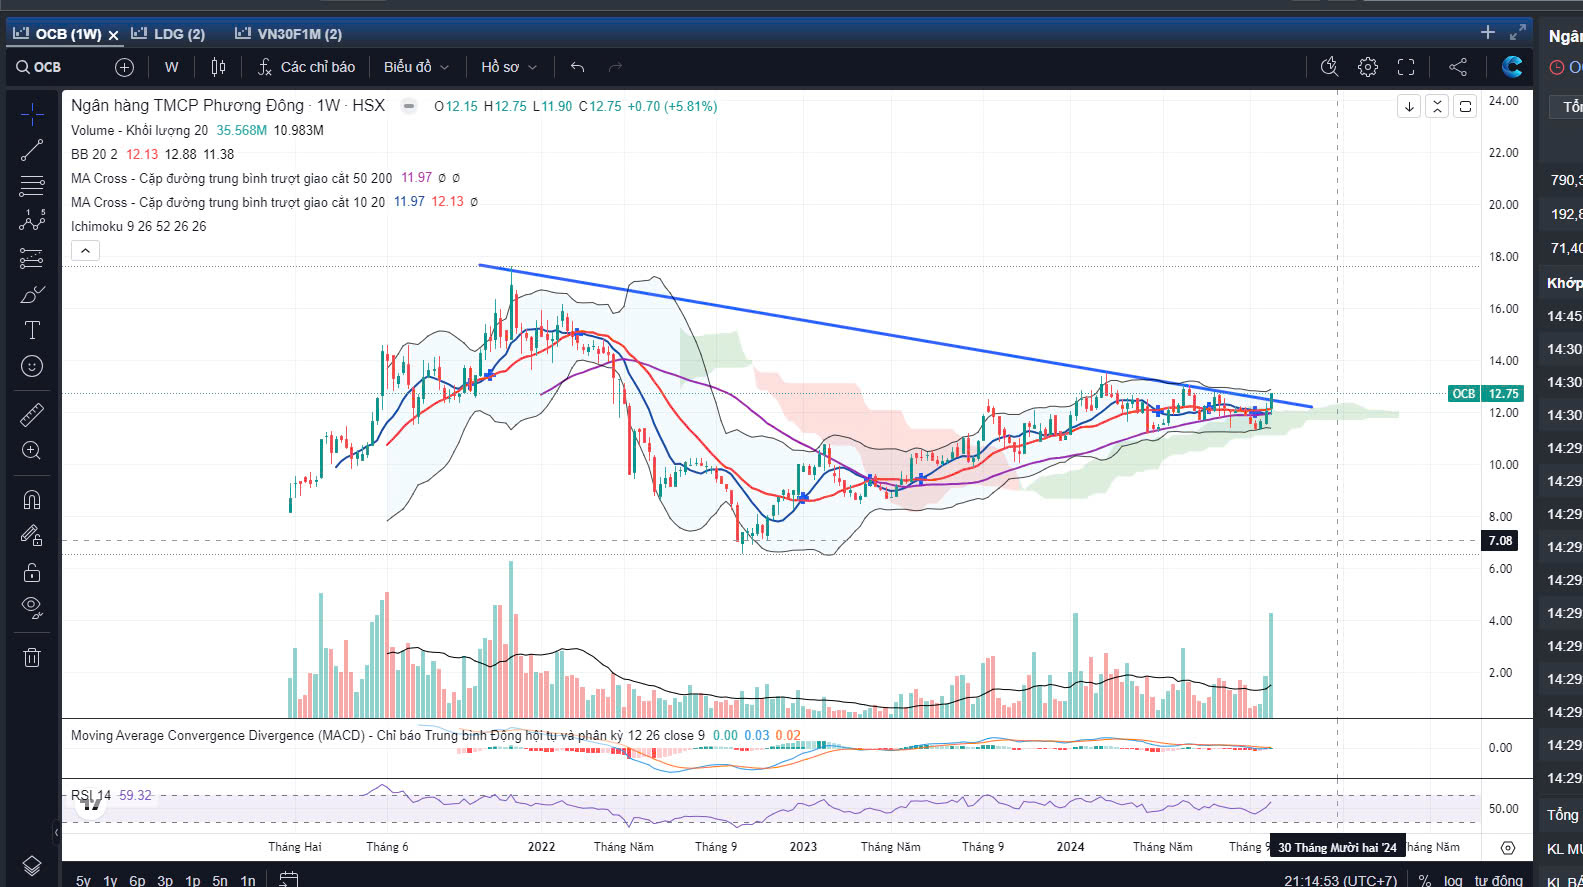Open the forecasting and measurement tools
The height and width of the screenshot is (887, 1583).
tap(32, 258)
